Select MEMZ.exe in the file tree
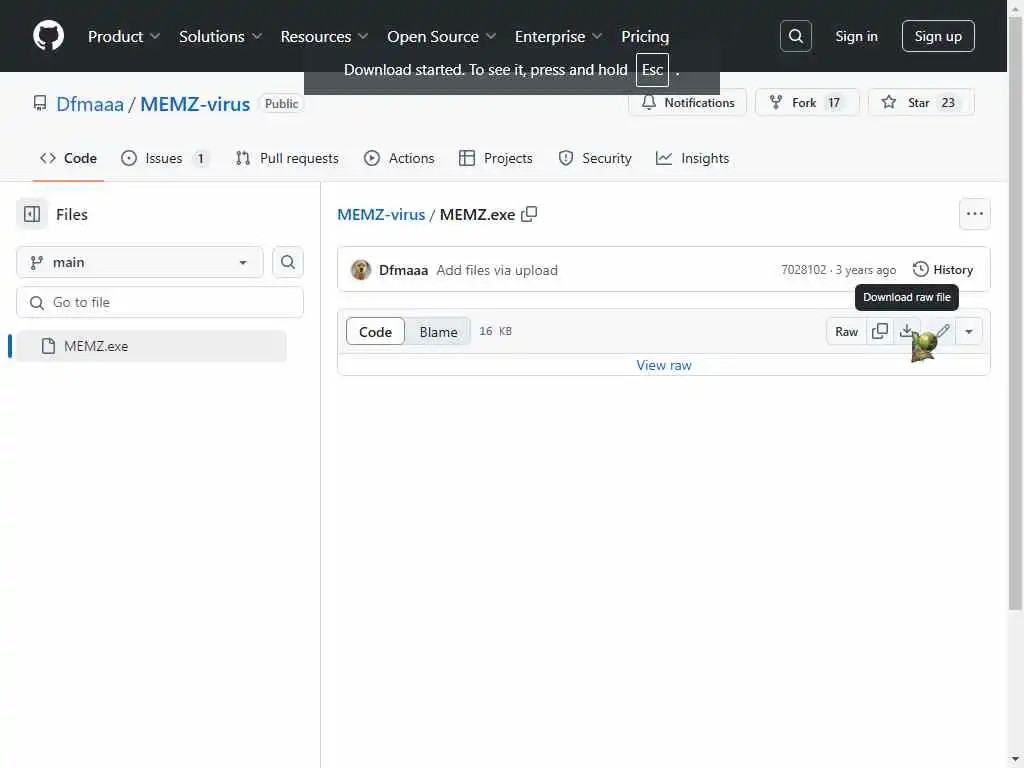1024x768 pixels. pos(151,346)
